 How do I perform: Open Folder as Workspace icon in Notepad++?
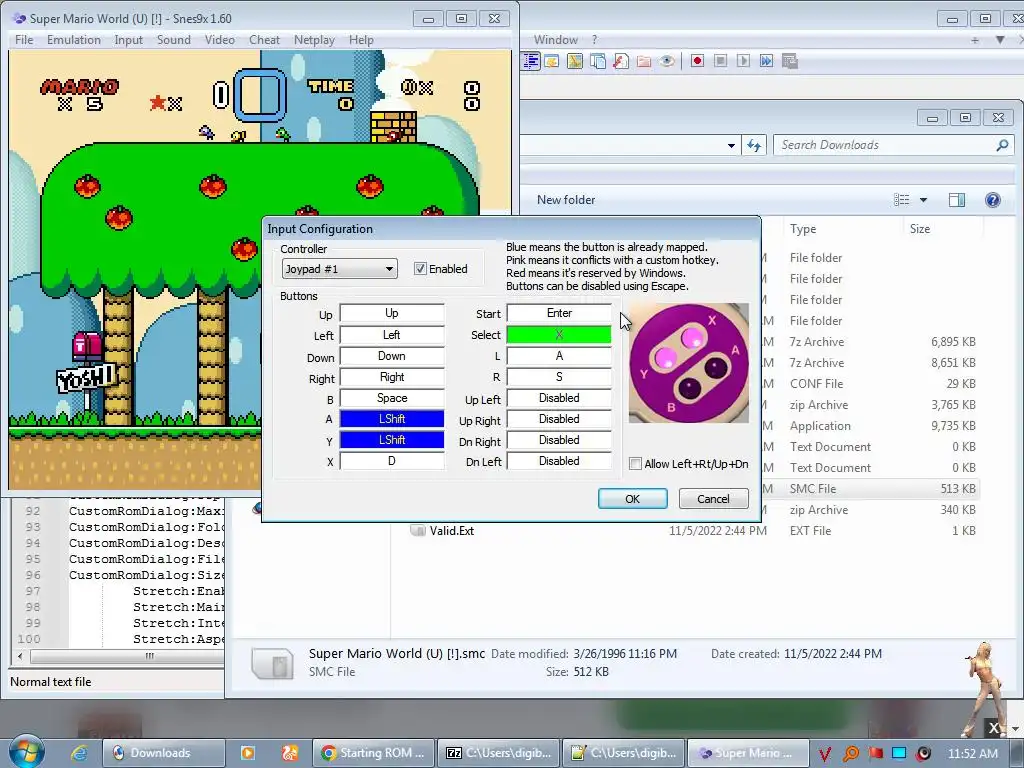[x=644, y=61]
